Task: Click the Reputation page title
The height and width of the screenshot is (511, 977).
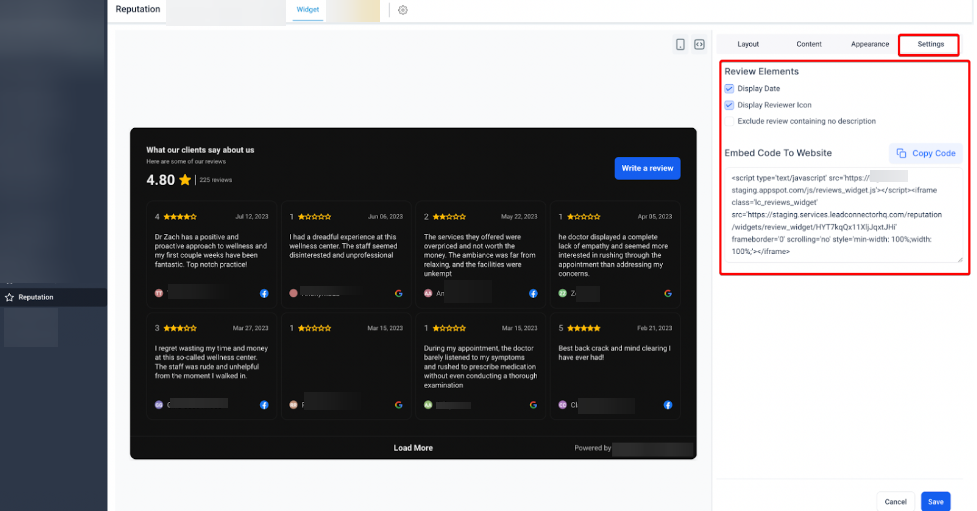Action: coord(138,9)
